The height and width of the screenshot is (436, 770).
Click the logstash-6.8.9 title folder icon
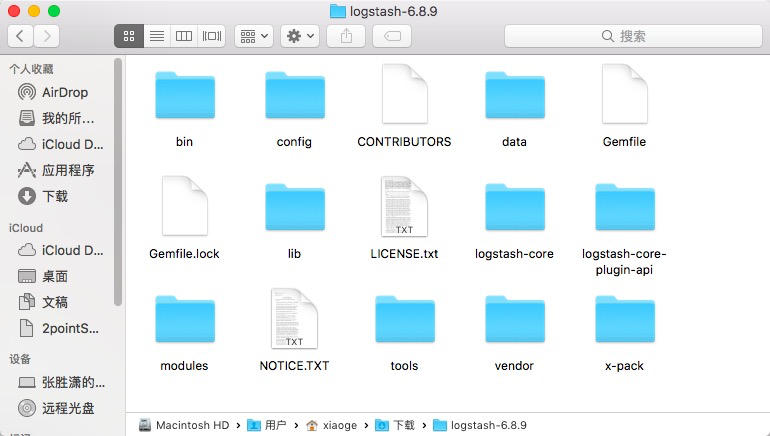pyautogui.click(x=337, y=11)
